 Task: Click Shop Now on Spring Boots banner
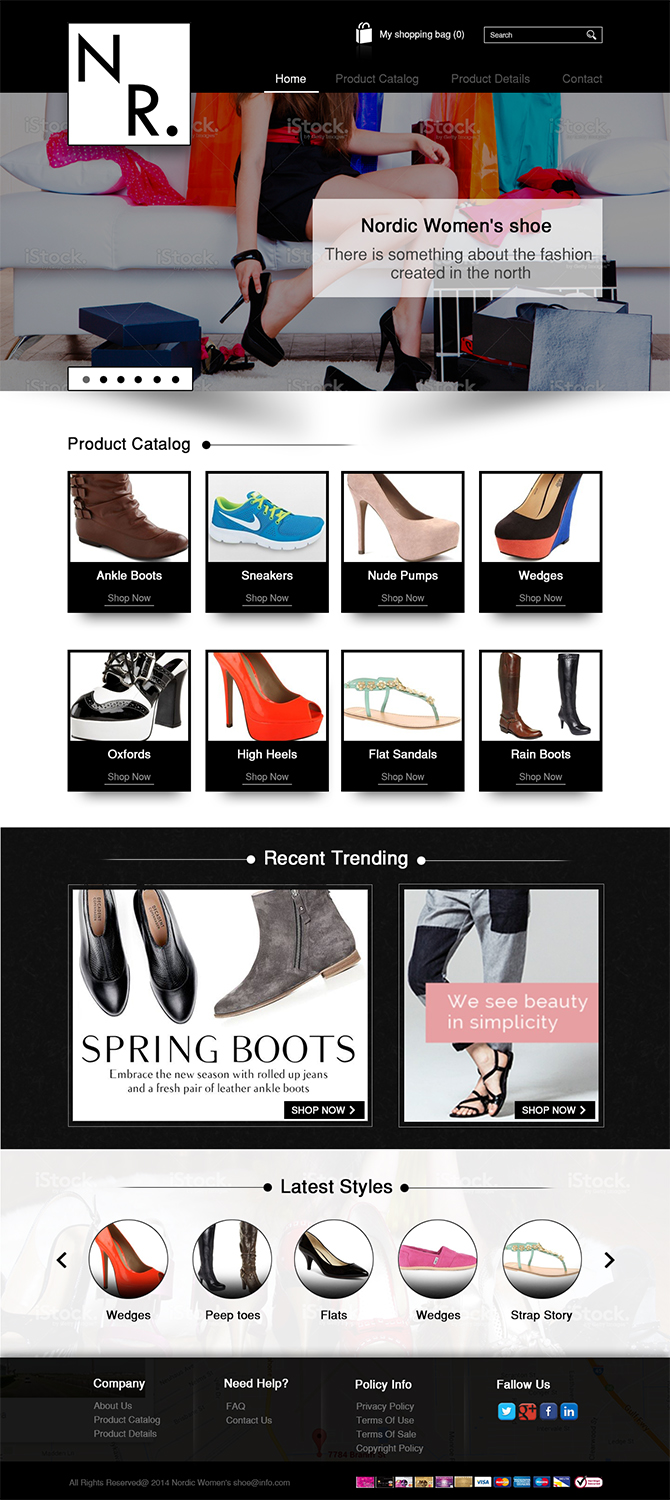pos(324,1110)
